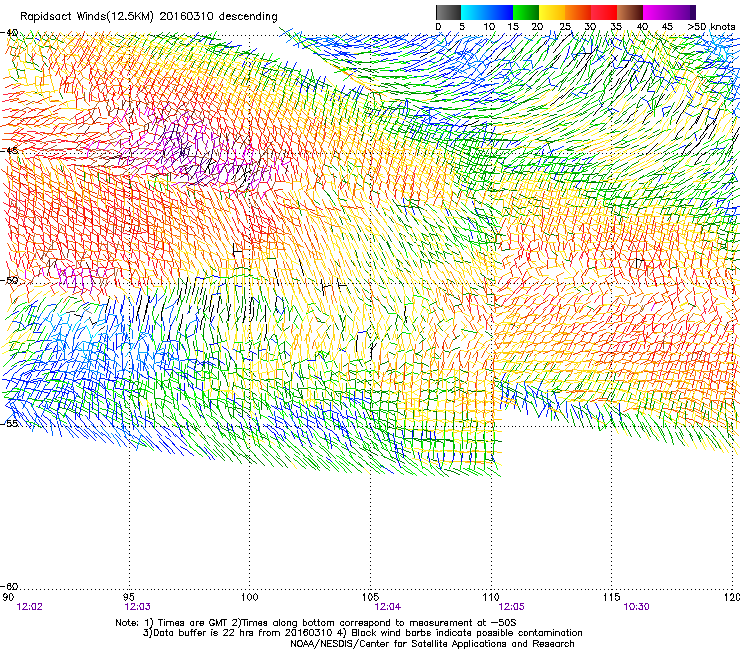
Task: Click the '-50' latitude axis label
Action: click(x=9, y=280)
